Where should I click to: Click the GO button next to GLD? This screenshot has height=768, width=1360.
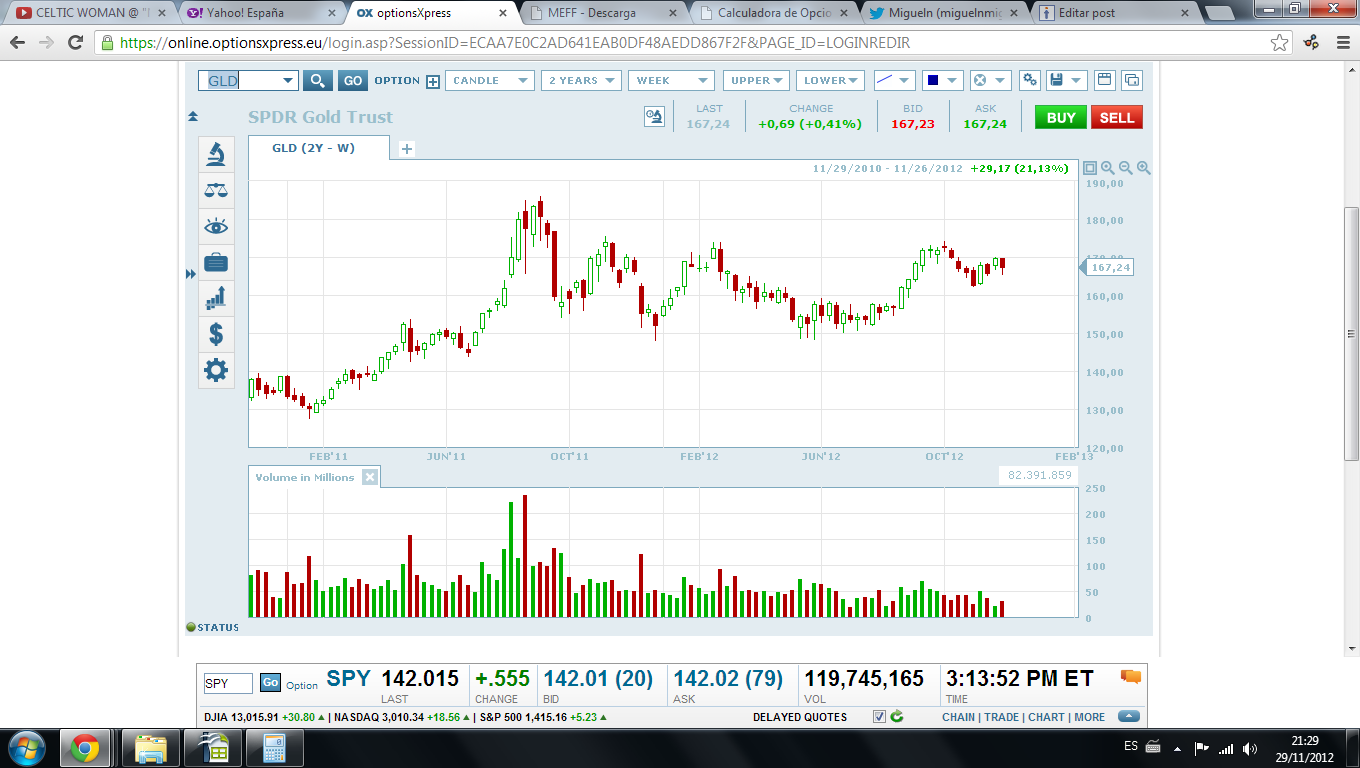pos(352,81)
